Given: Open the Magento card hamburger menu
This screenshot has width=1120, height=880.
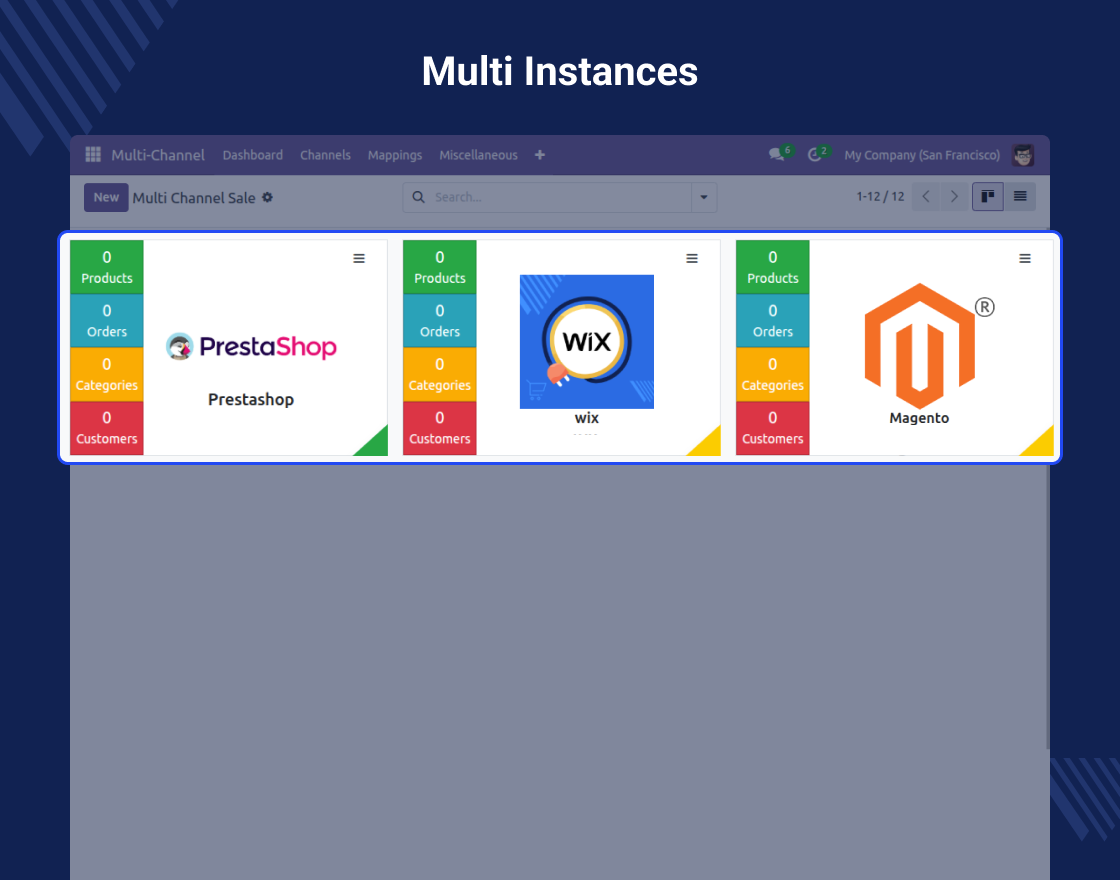Looking at the screenshot, I should pos(1025,259).
